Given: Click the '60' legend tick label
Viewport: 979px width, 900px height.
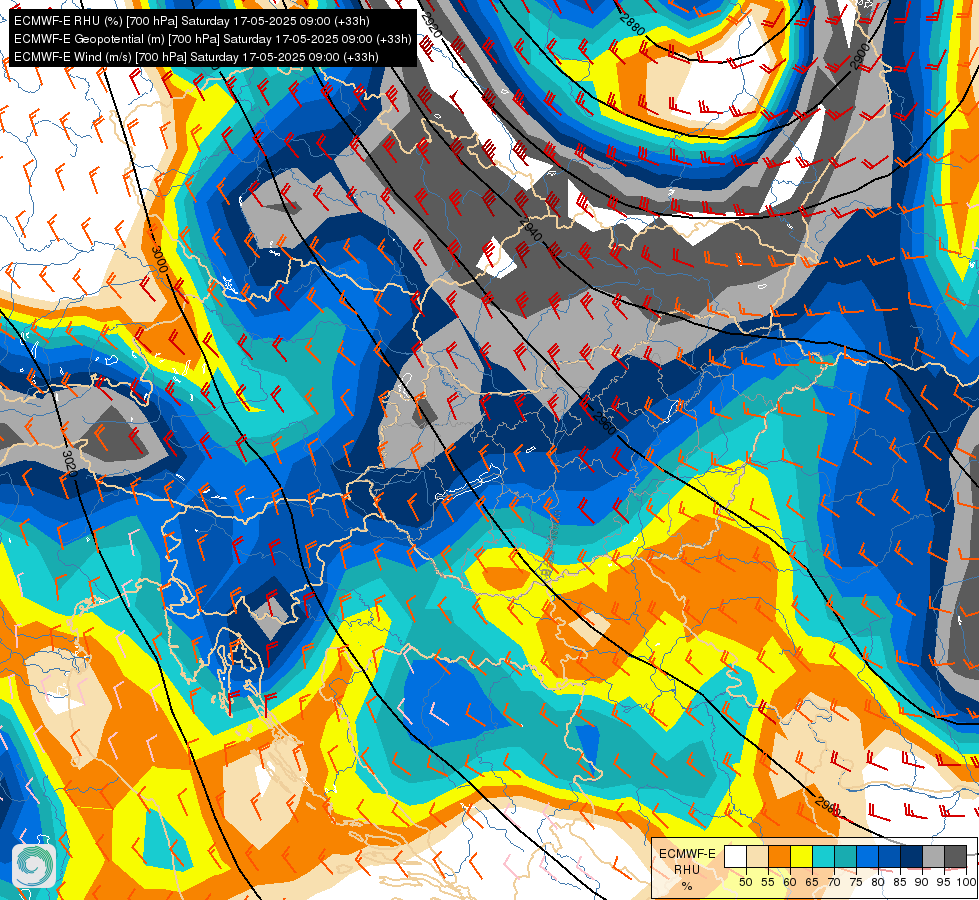Looking at the screenshot, I should [789, 882].
